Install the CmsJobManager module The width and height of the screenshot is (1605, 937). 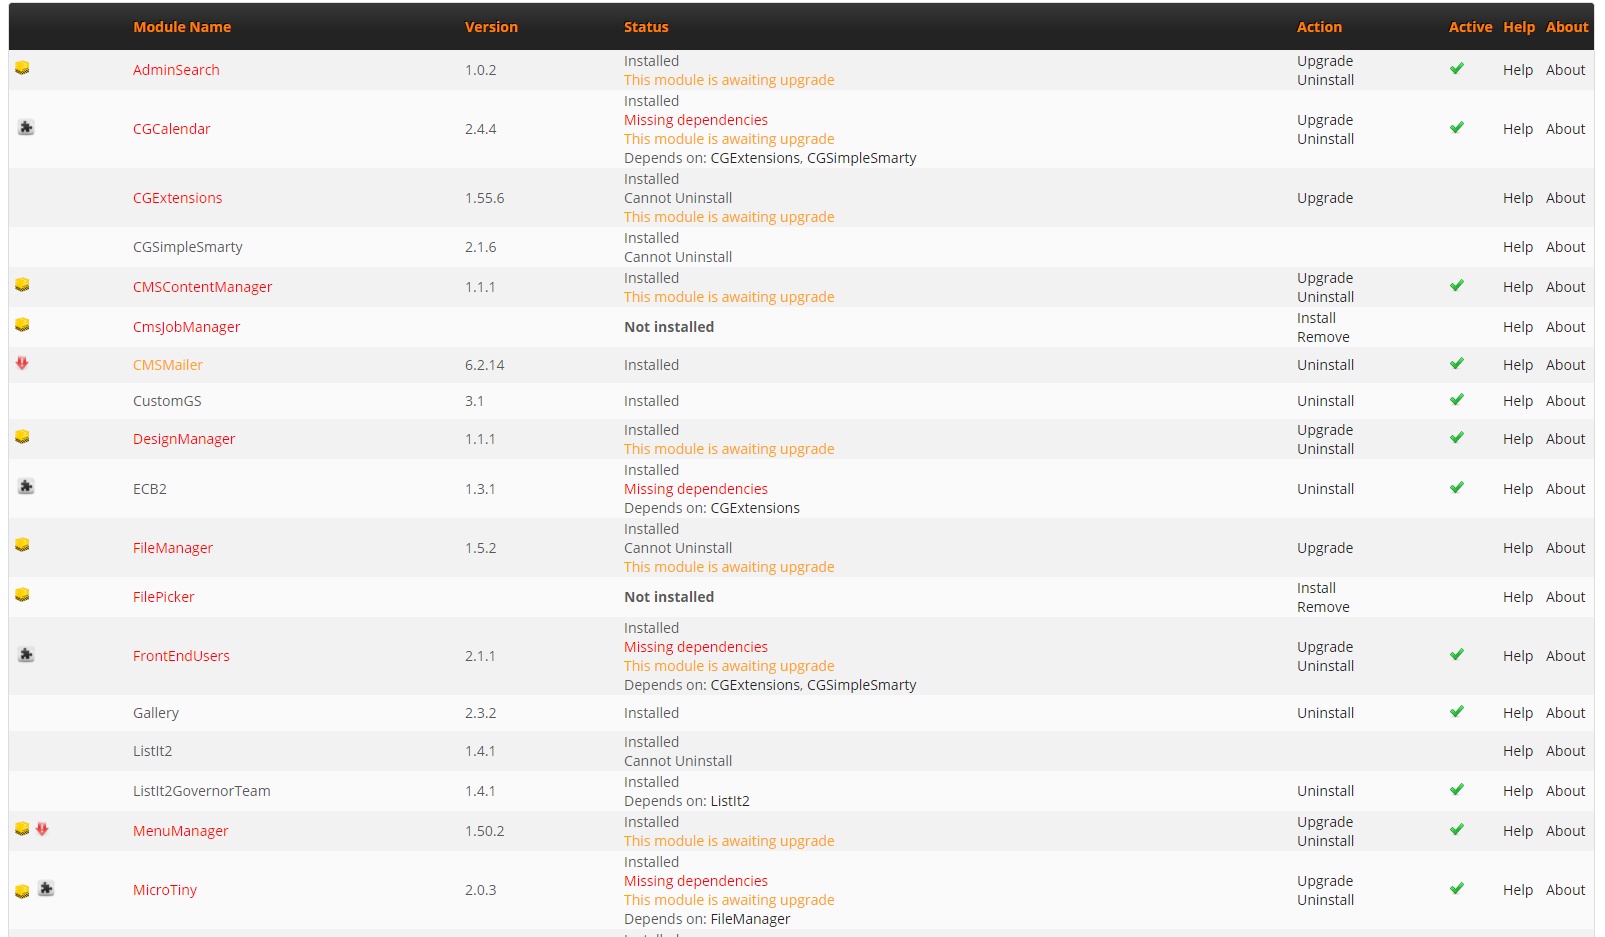(1316, 318)
